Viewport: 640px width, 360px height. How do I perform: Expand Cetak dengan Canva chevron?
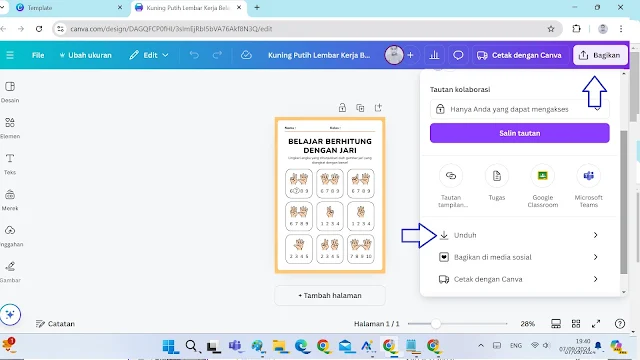596,279
